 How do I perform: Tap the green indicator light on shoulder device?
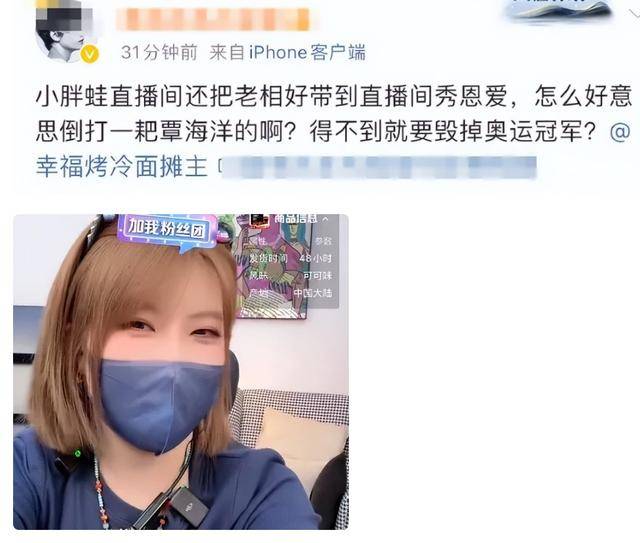tap(77, 453)
